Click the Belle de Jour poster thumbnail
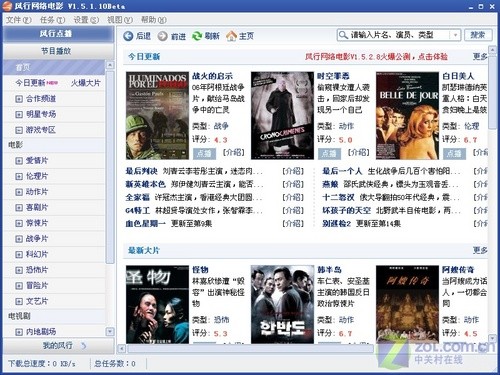The height and width of the screenshot is (375, 500). point(407,115)
